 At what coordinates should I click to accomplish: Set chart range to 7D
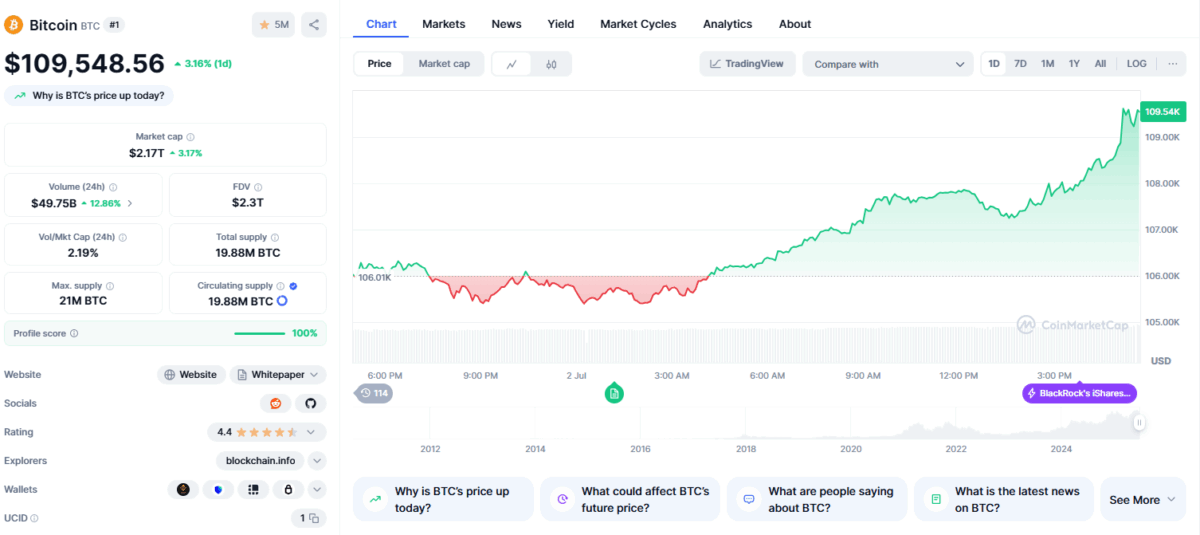1020,63
